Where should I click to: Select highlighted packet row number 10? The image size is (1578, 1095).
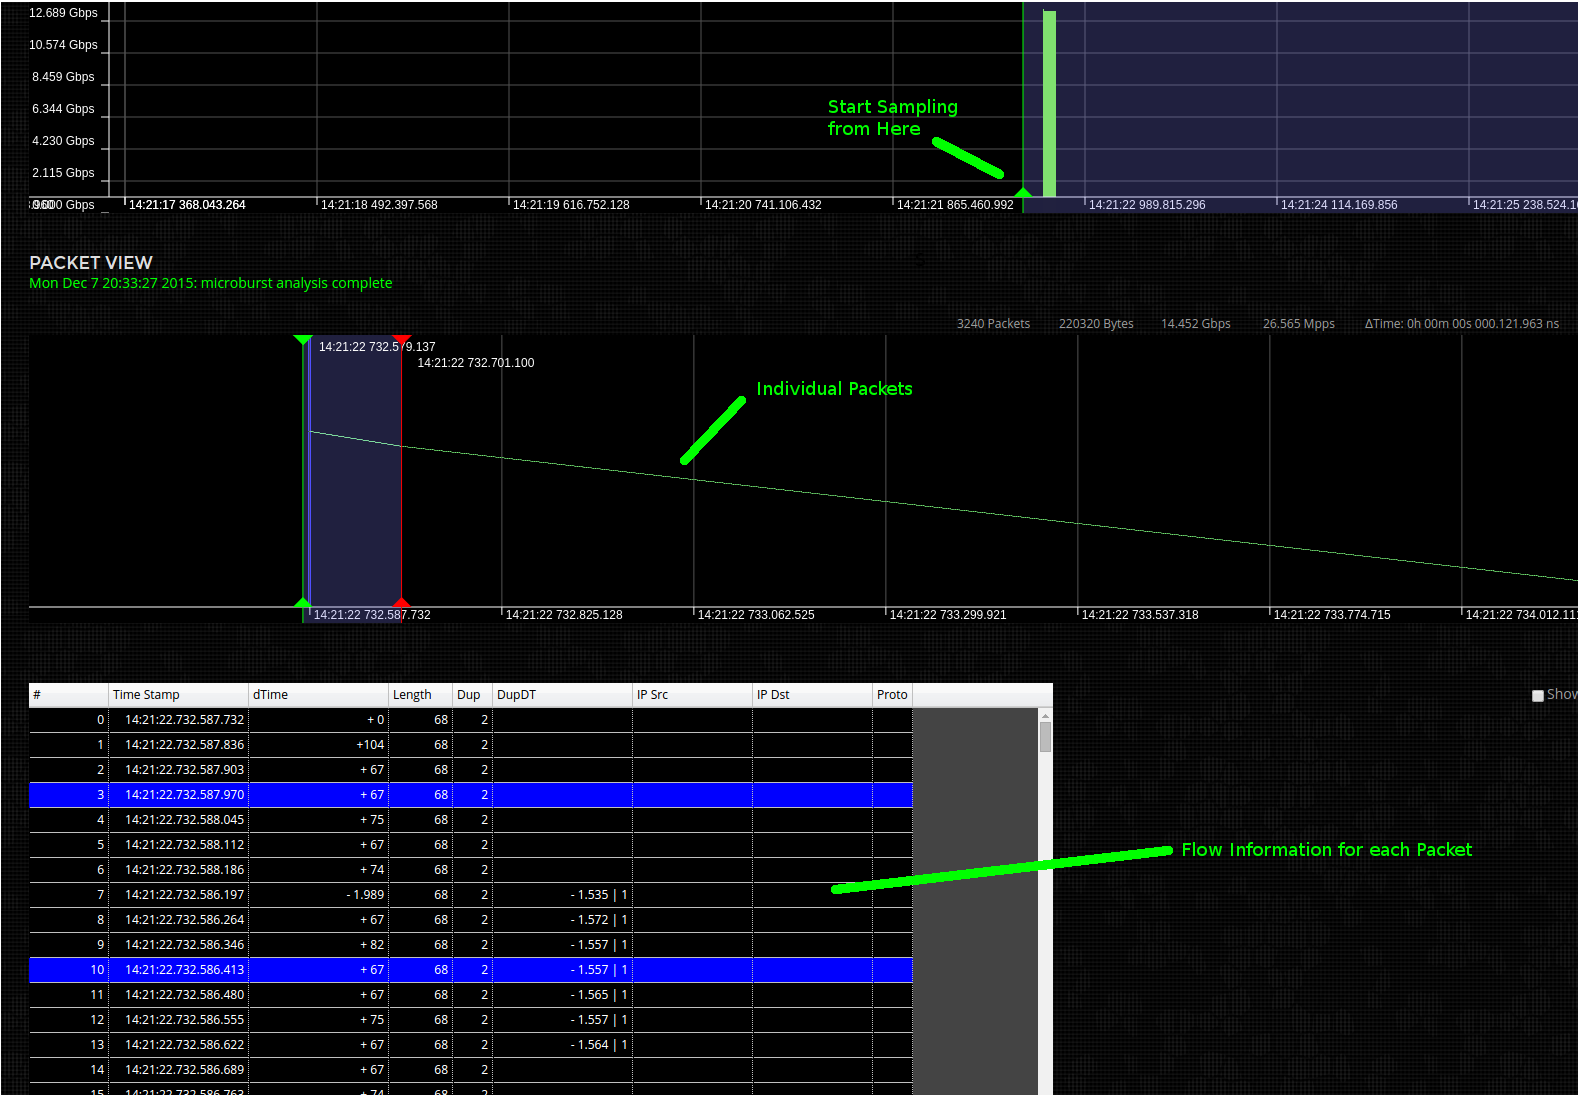pyautogui.click(x=470, y=970)
